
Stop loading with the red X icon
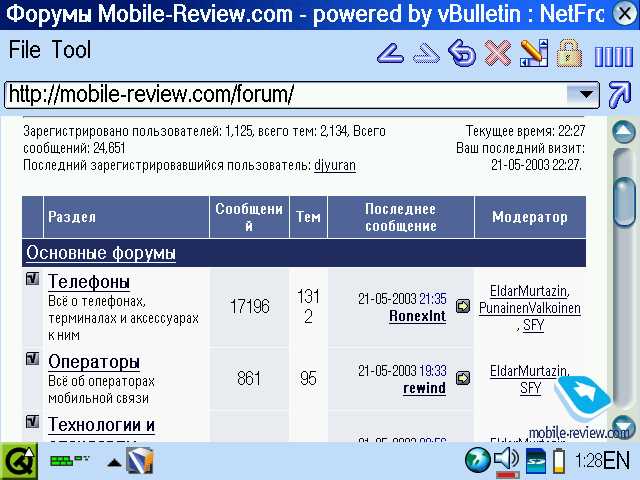[x=498, y=53]
